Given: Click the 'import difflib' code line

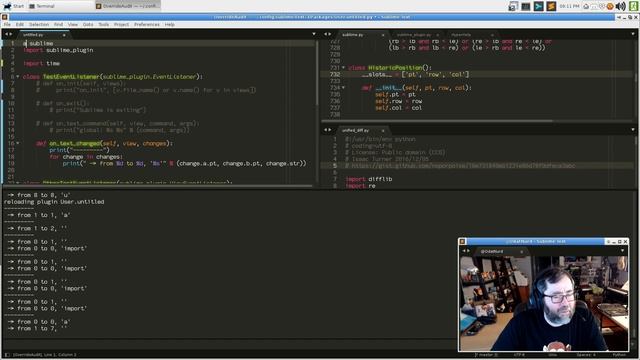Looking at the screenshot, I should coord(369,179).
